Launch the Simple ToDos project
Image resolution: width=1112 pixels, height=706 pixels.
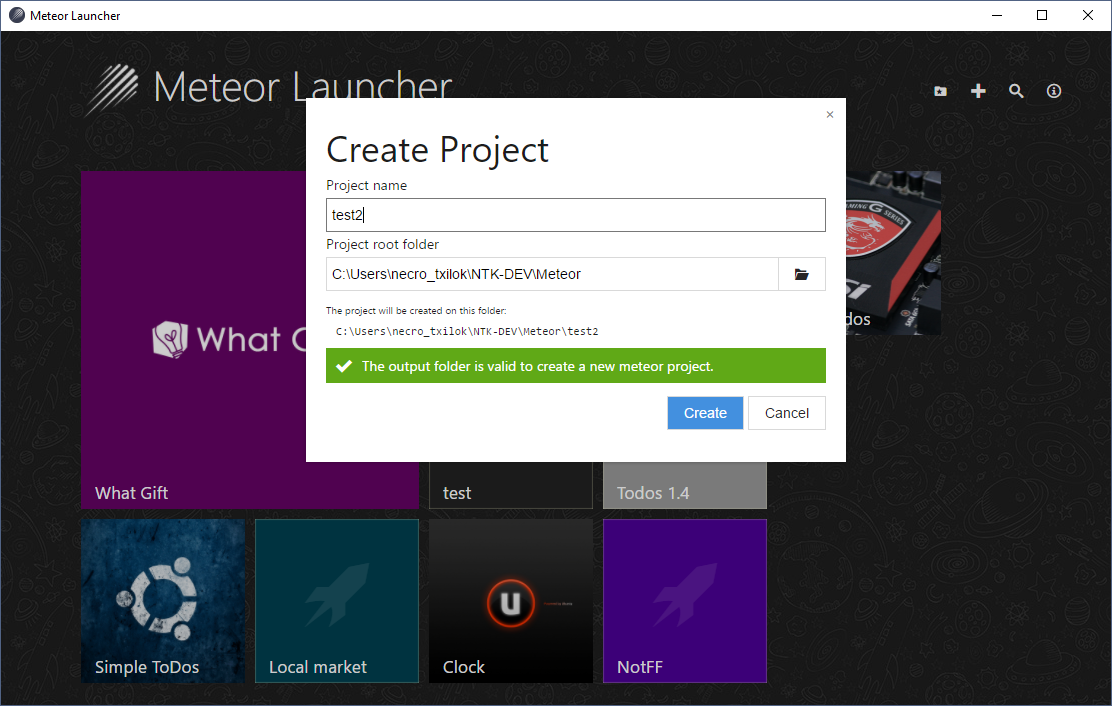tap(162, 601)
